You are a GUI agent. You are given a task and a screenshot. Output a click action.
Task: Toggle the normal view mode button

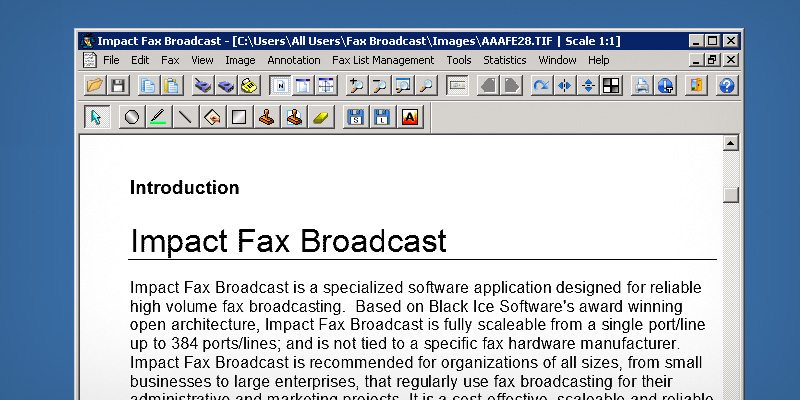280,86
